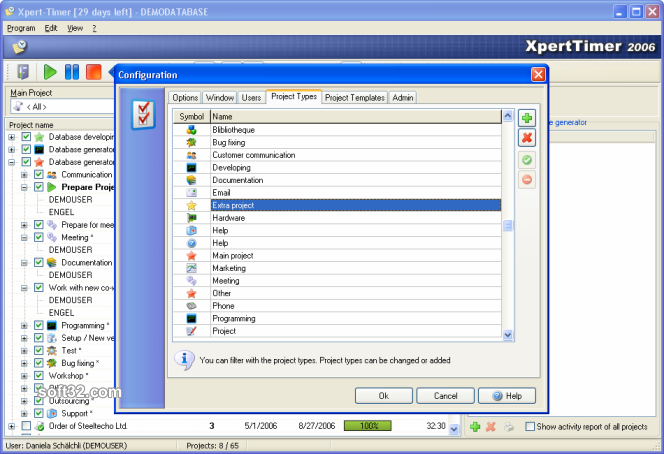Screen dimensions: 664x454
Task: Toggle checkbox for Support project
Action: pos(39,413)
